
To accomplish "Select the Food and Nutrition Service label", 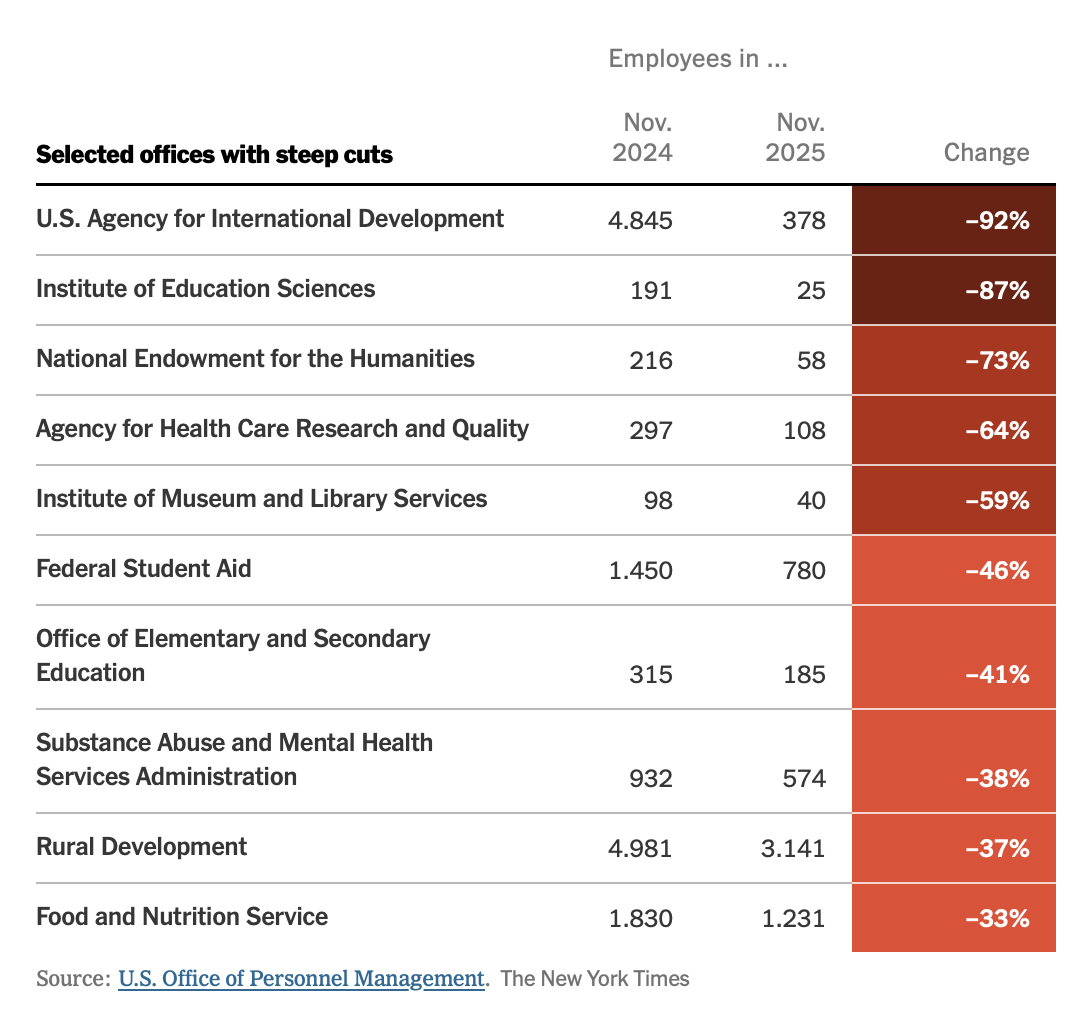I will [181, 917].
